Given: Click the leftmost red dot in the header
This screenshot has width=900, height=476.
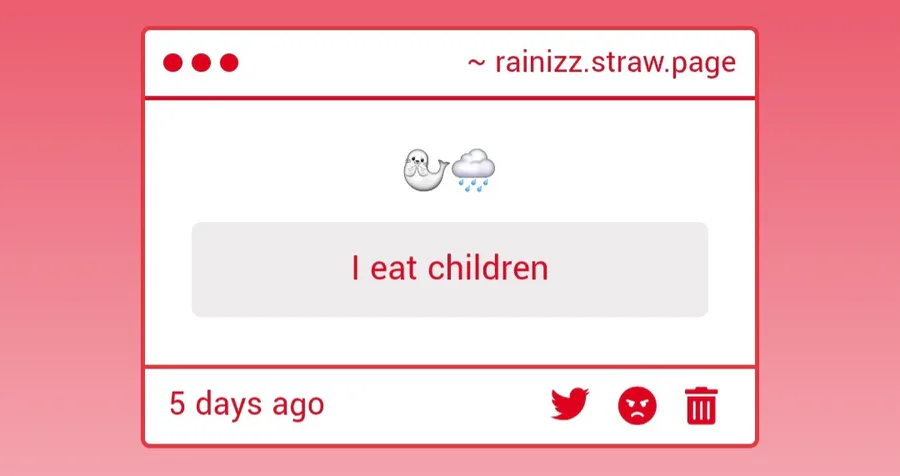Looking at the screenshot, I should click(173, 63).
